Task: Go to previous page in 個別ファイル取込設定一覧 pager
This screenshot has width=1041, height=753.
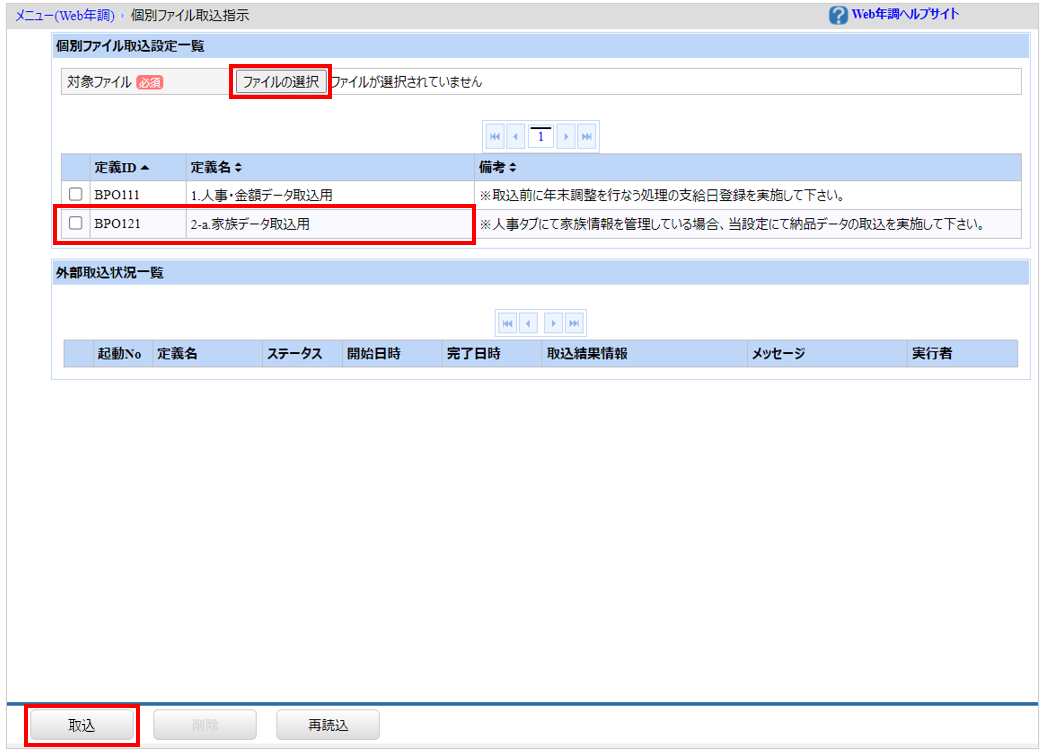Action: (x=515, y=137)
